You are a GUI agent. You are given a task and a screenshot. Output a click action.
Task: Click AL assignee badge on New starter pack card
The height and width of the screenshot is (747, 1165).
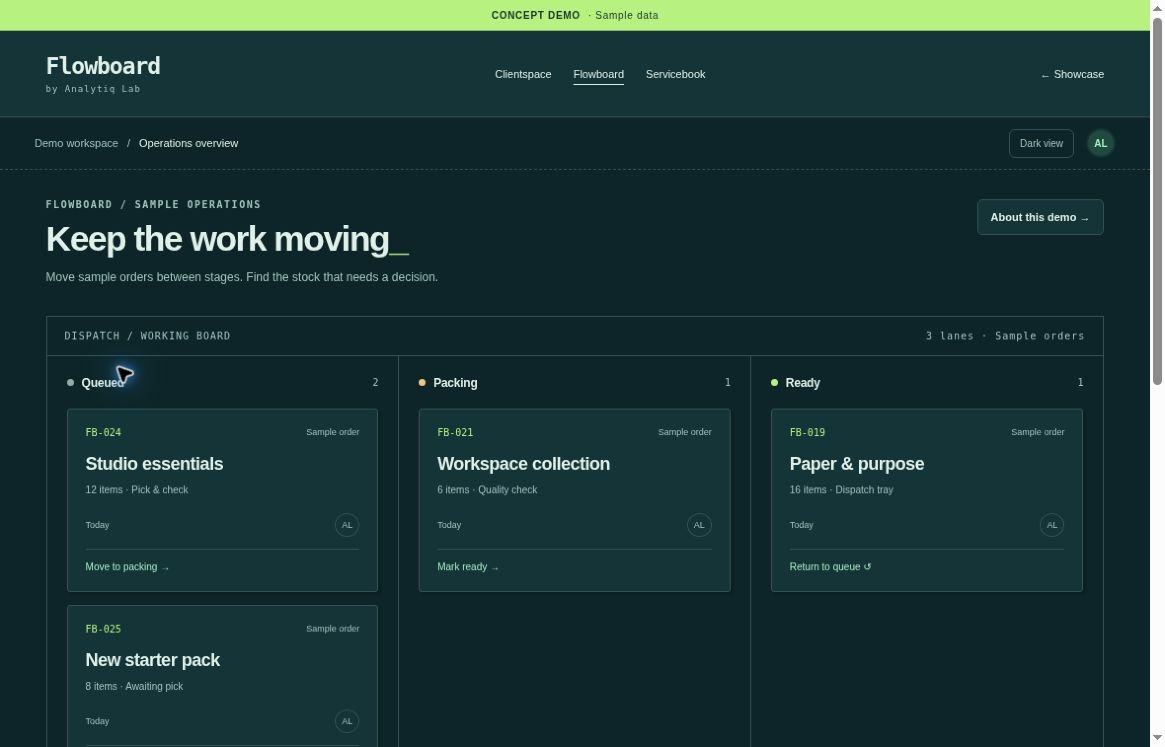tap(347, 721)
